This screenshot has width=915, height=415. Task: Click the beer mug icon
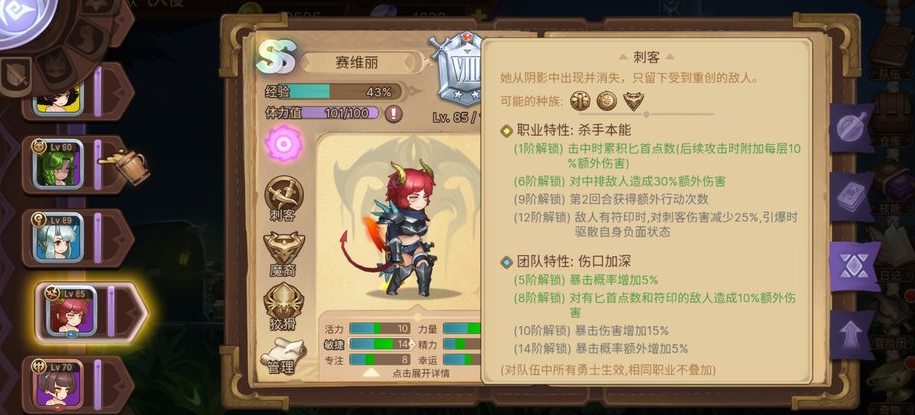tap(126, 166)
